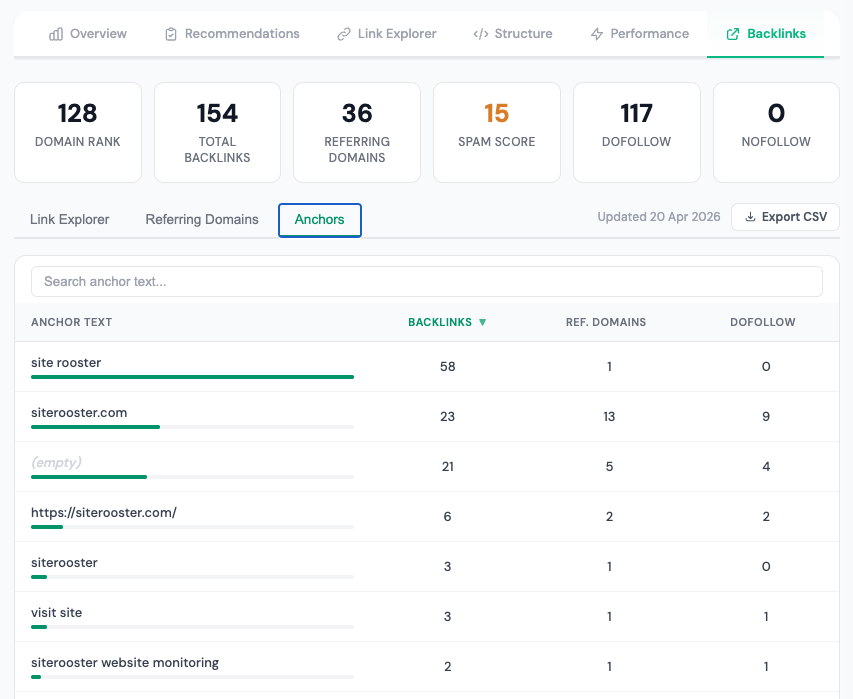Open the Link Explorer sub-tab
853x699 pixels.
70,219
